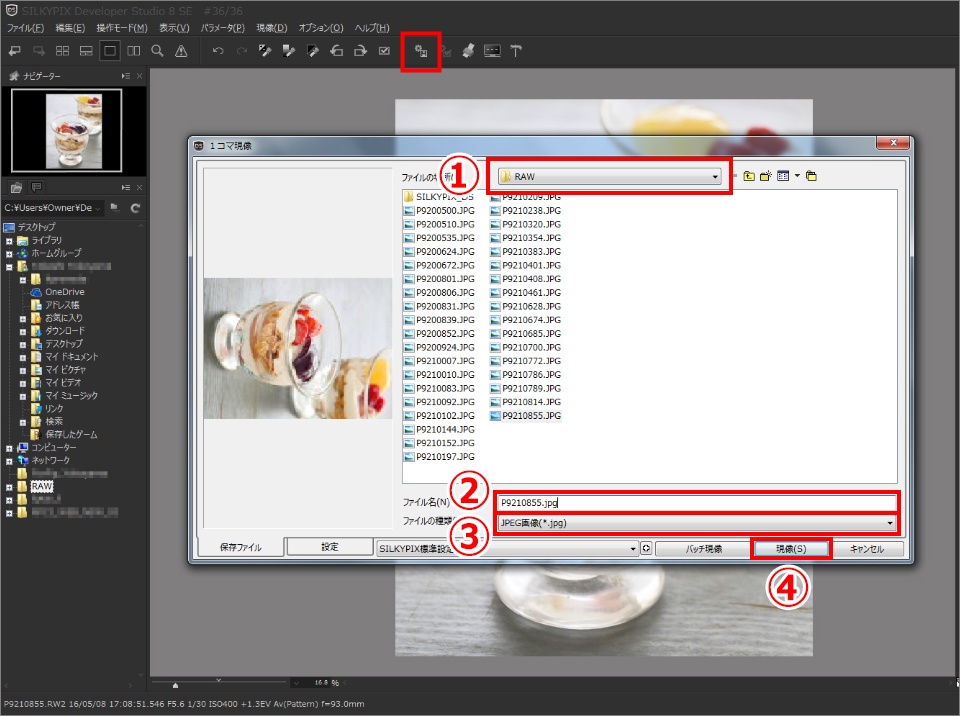Click the 現像(S) develop button
The height and width of the screenshot is (716, 960).
point(791,548)
